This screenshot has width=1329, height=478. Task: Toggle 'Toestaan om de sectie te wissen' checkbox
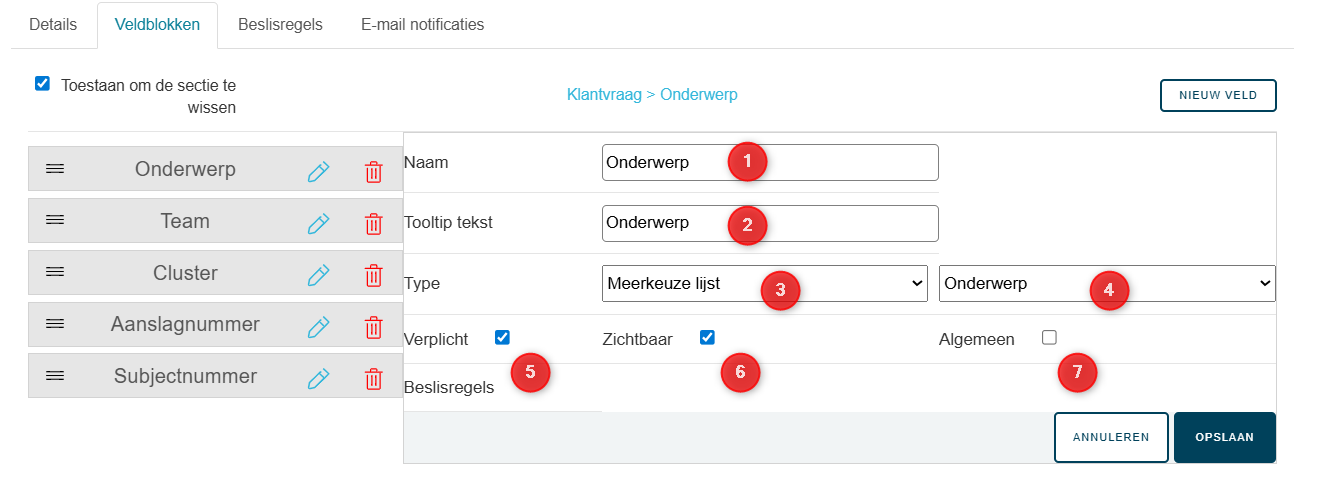(42, 84)
